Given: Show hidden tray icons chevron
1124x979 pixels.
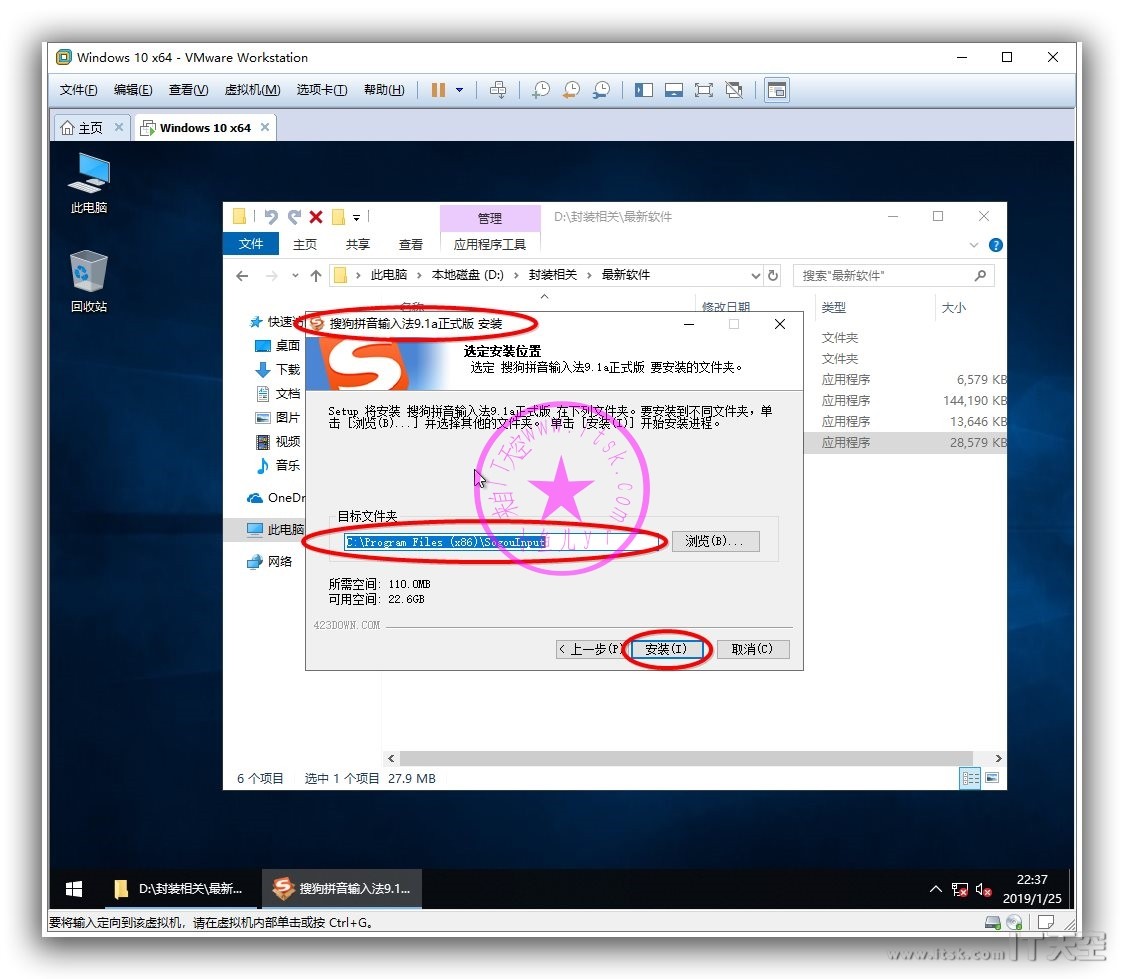Looking at the screenshot, I should coord(935,889).
